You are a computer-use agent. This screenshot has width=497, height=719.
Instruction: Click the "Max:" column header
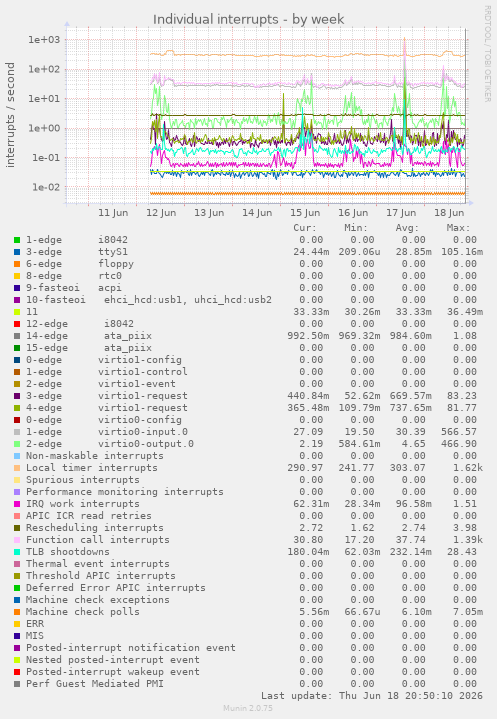pyautogui.click(x=458, y=228)
